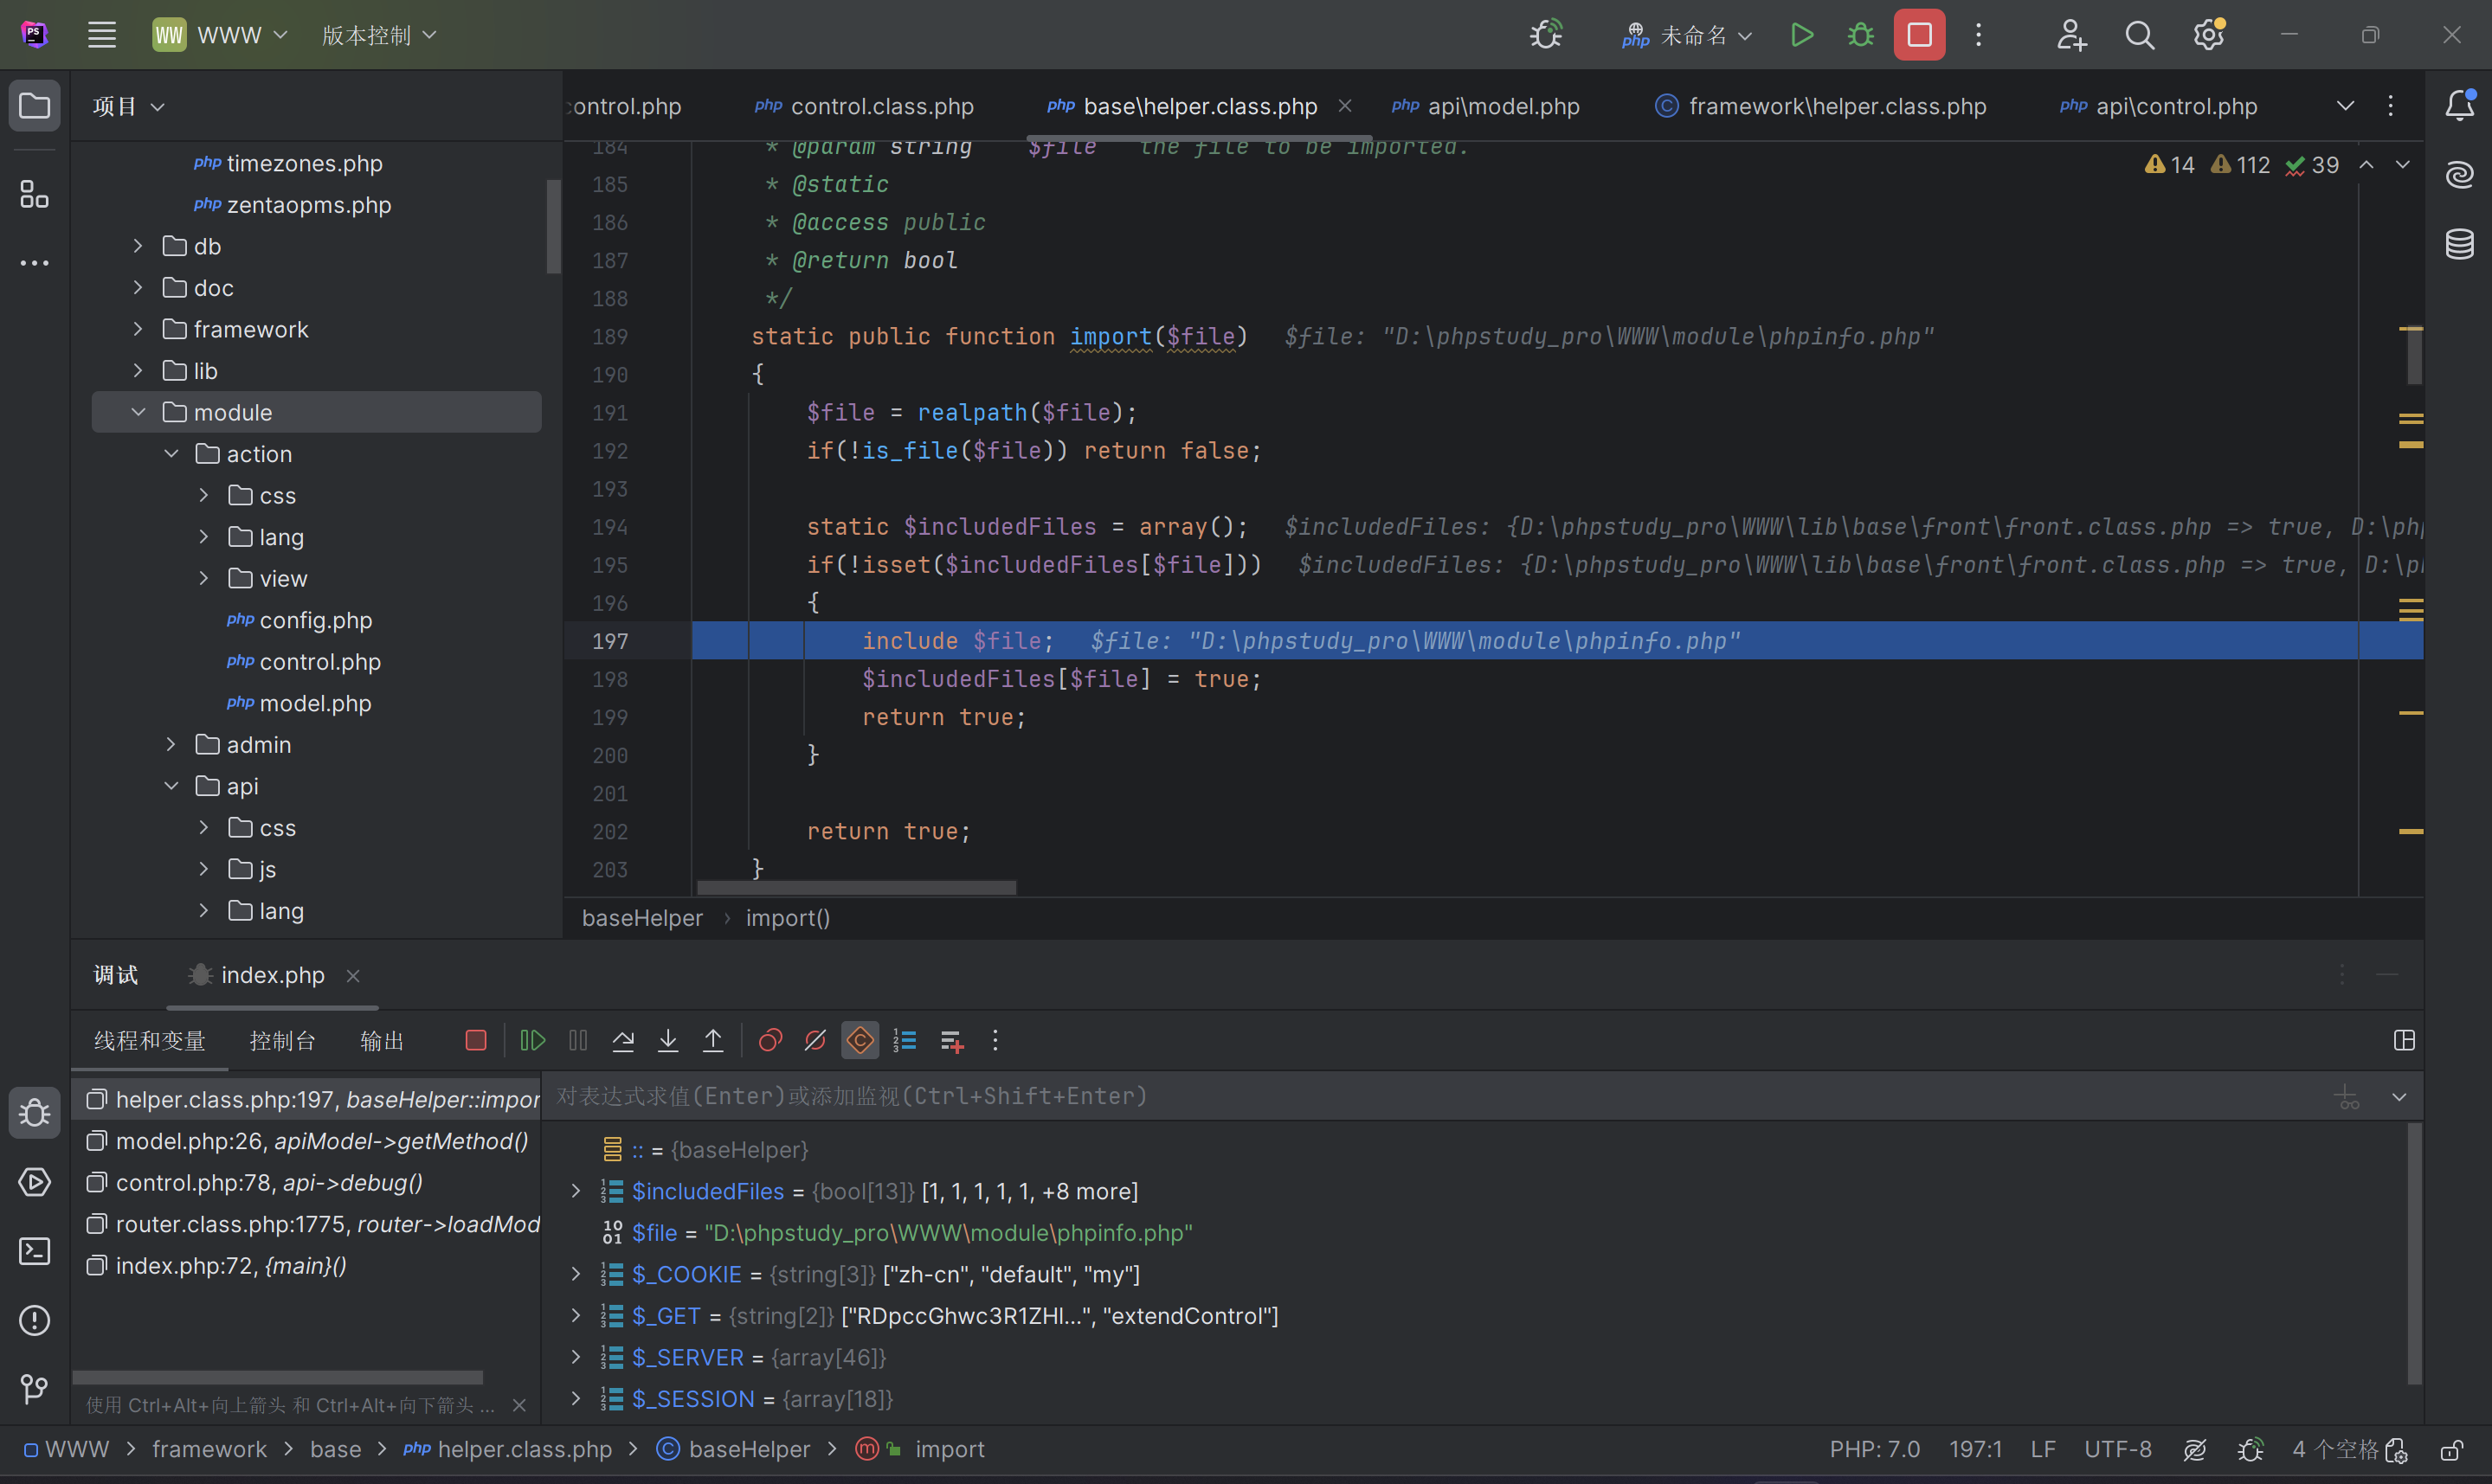Collapse the module folder in project tree
The height and width of the screenshot is (1484, 2492).
[x=139, y=412]
